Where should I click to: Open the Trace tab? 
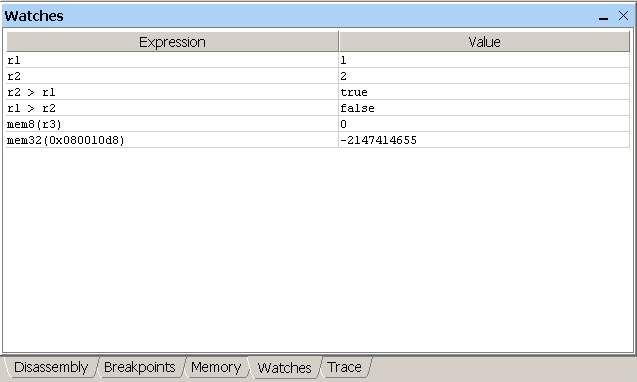point(344,367)
